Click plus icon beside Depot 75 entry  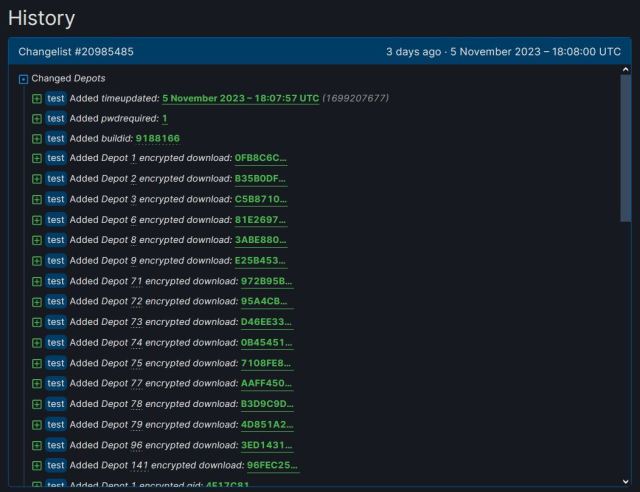coord(37,363)
